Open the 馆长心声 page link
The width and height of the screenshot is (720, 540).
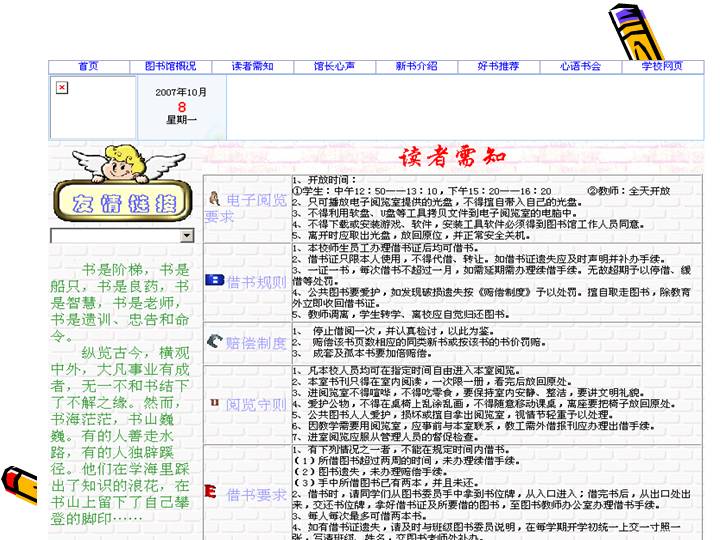tap(335, 66)
